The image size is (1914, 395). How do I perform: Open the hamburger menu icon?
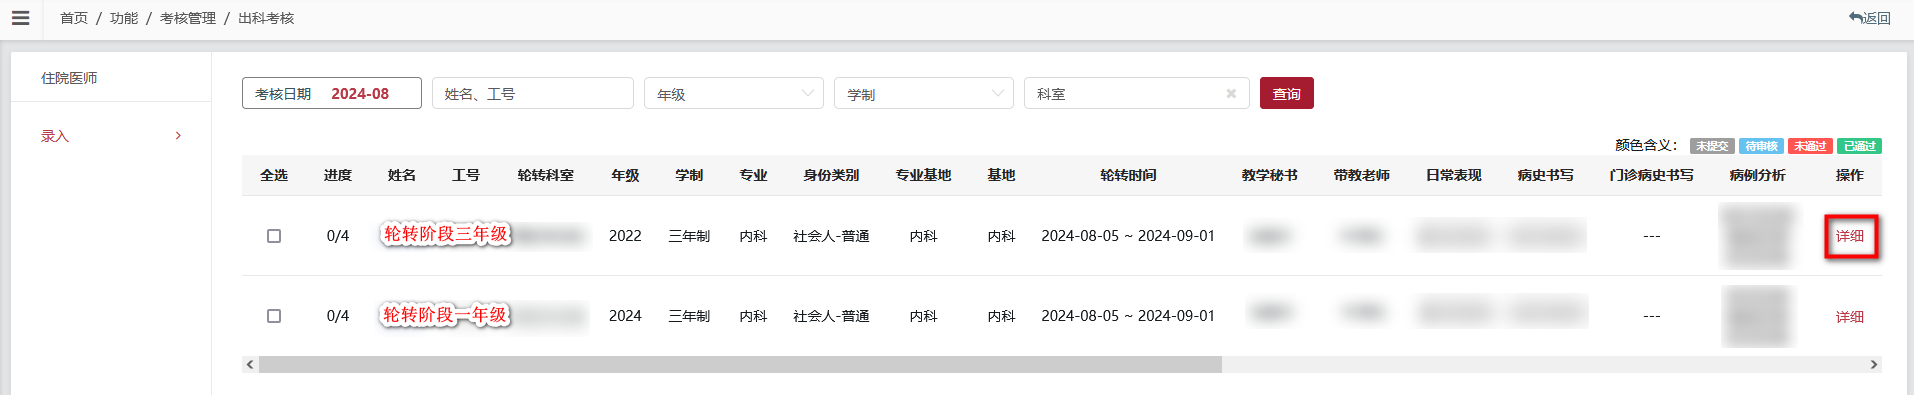point(20,18)
